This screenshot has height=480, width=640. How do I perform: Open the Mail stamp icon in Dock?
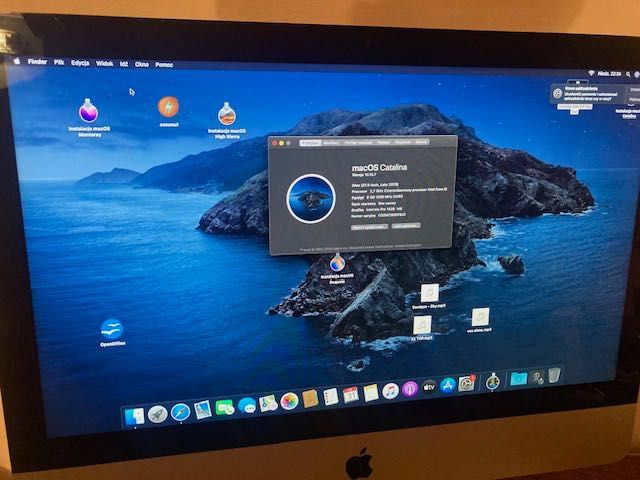coord(202,409)
